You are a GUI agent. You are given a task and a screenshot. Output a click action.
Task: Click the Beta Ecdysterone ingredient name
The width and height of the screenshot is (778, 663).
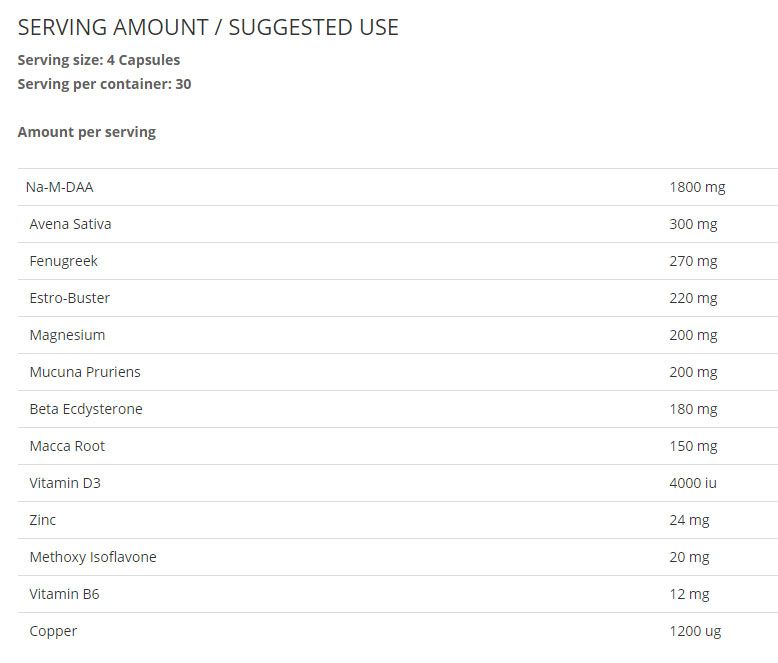(86, 409)
